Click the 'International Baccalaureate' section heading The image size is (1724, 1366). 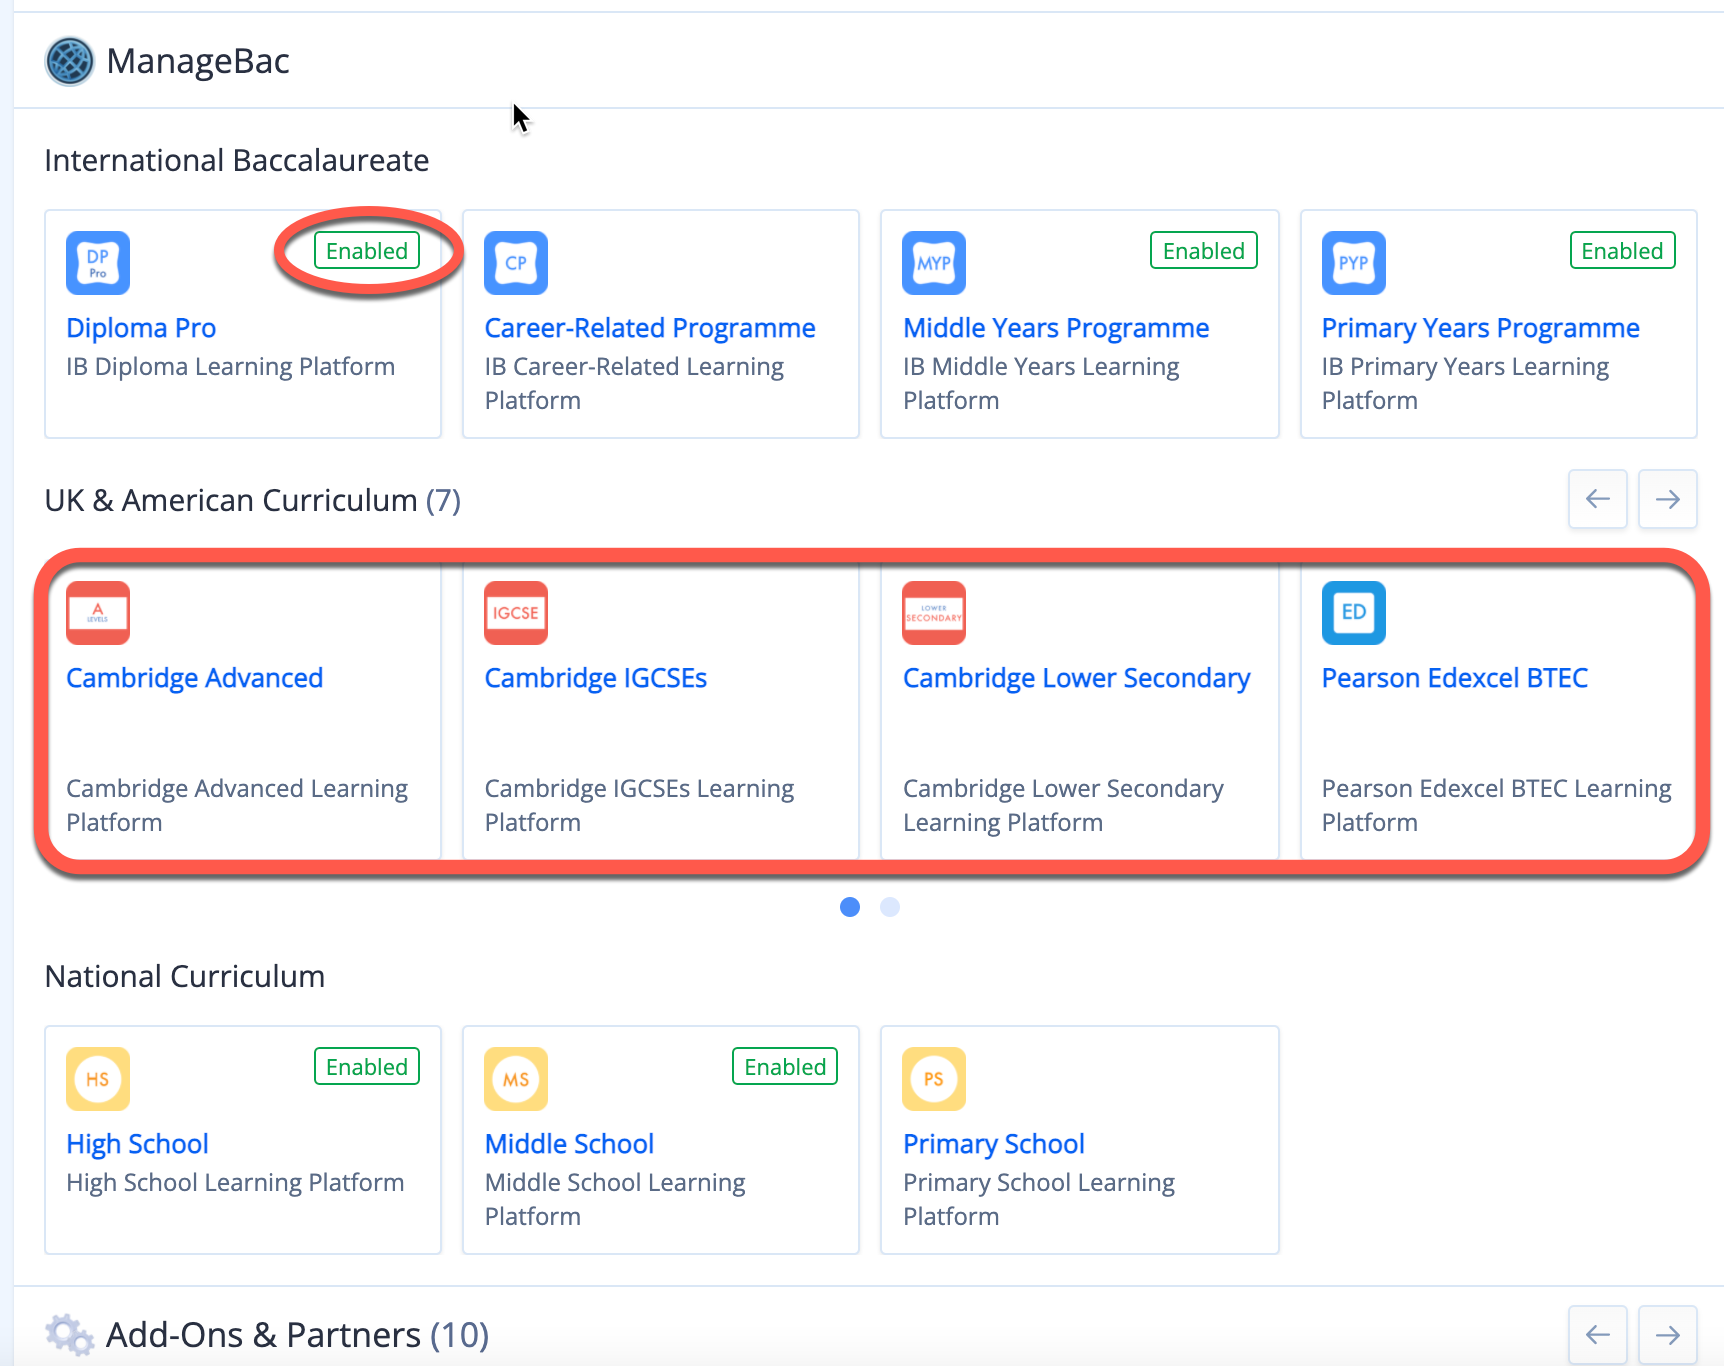click(x=237, y=161)
